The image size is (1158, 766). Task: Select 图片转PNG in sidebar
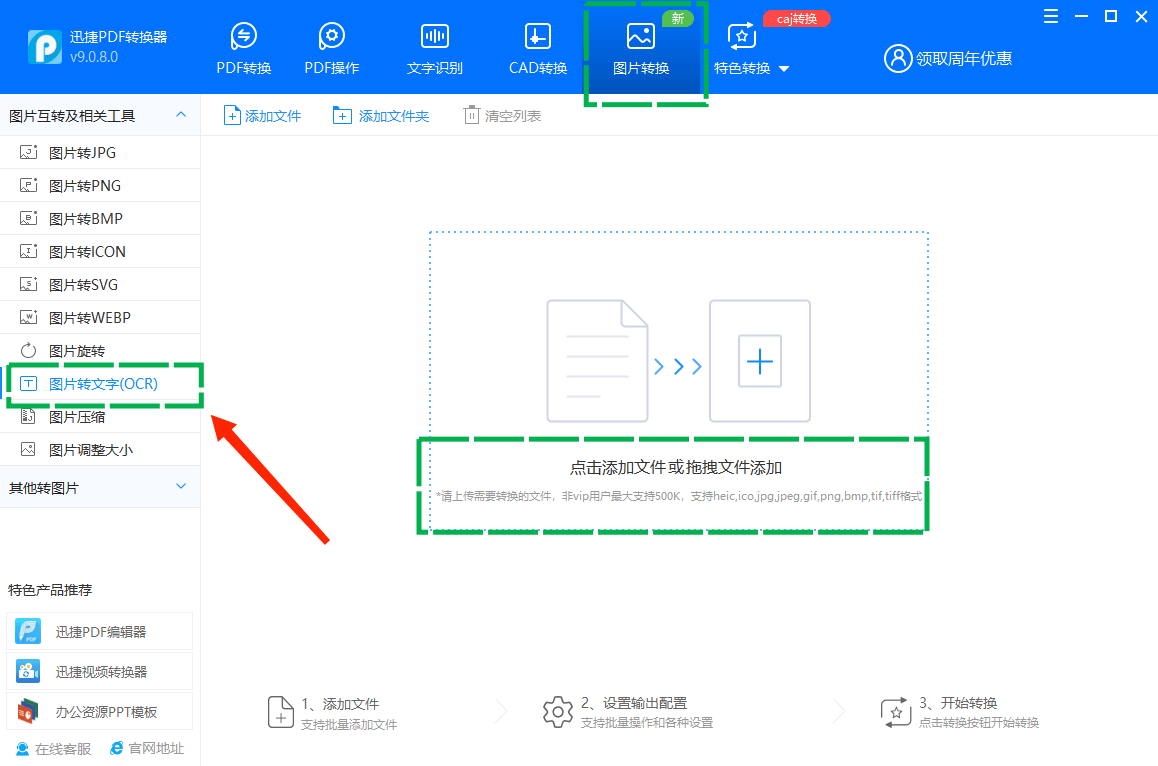(100, 186)
